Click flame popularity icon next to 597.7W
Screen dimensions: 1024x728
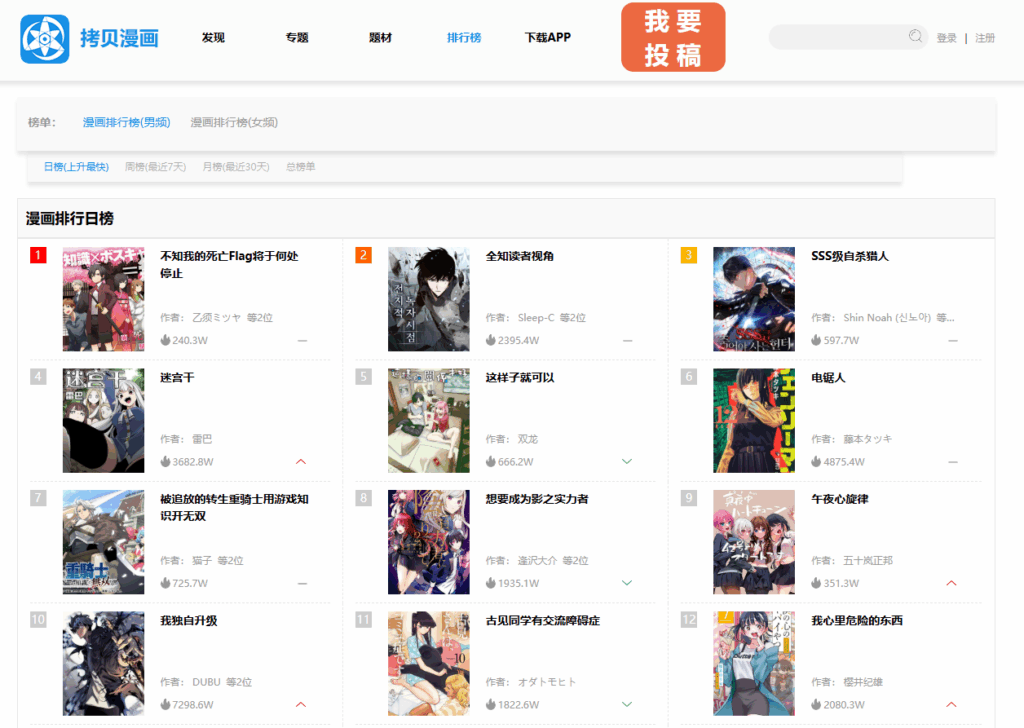[x=816, y=340]
